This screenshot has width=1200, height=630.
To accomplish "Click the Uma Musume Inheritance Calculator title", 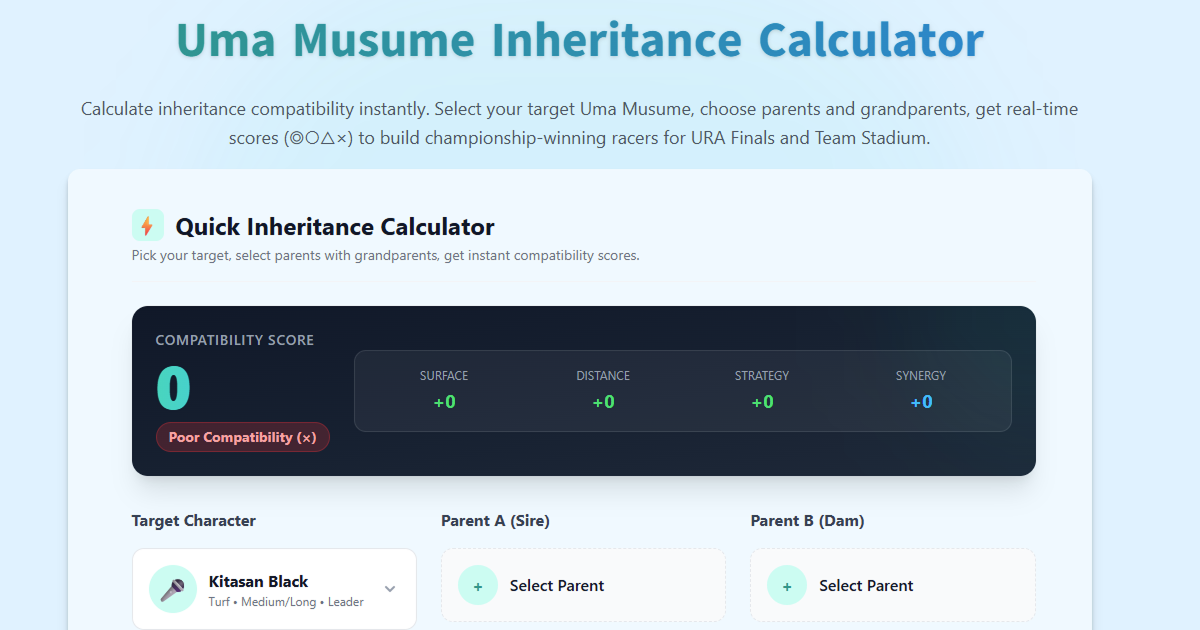I will click(x=580, y=40).
